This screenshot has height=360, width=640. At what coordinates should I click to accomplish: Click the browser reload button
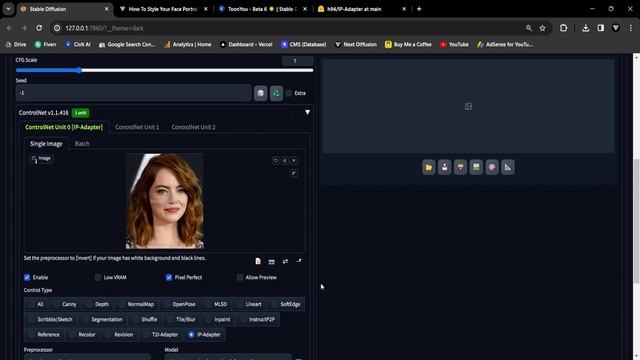click(x=39, y=28)
